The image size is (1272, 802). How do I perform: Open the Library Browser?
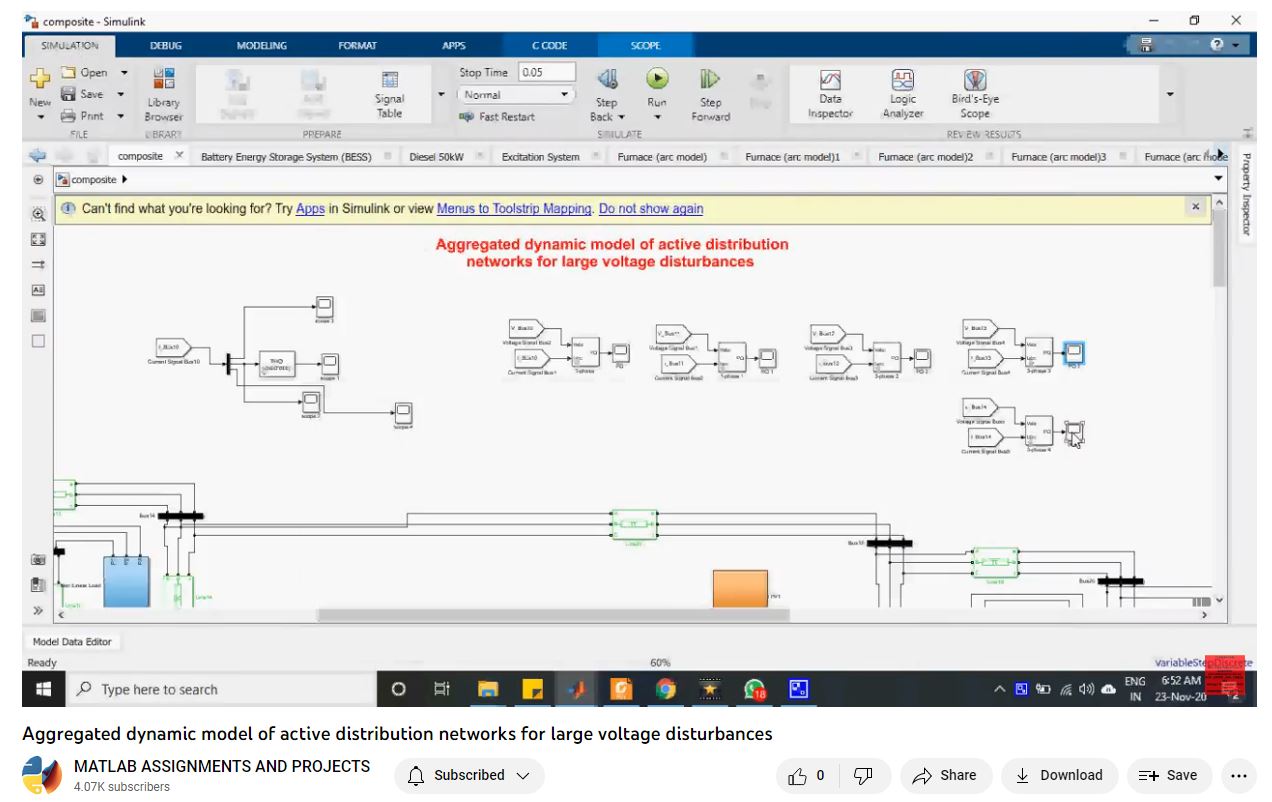pyautogui.click(x=163, y=92)
